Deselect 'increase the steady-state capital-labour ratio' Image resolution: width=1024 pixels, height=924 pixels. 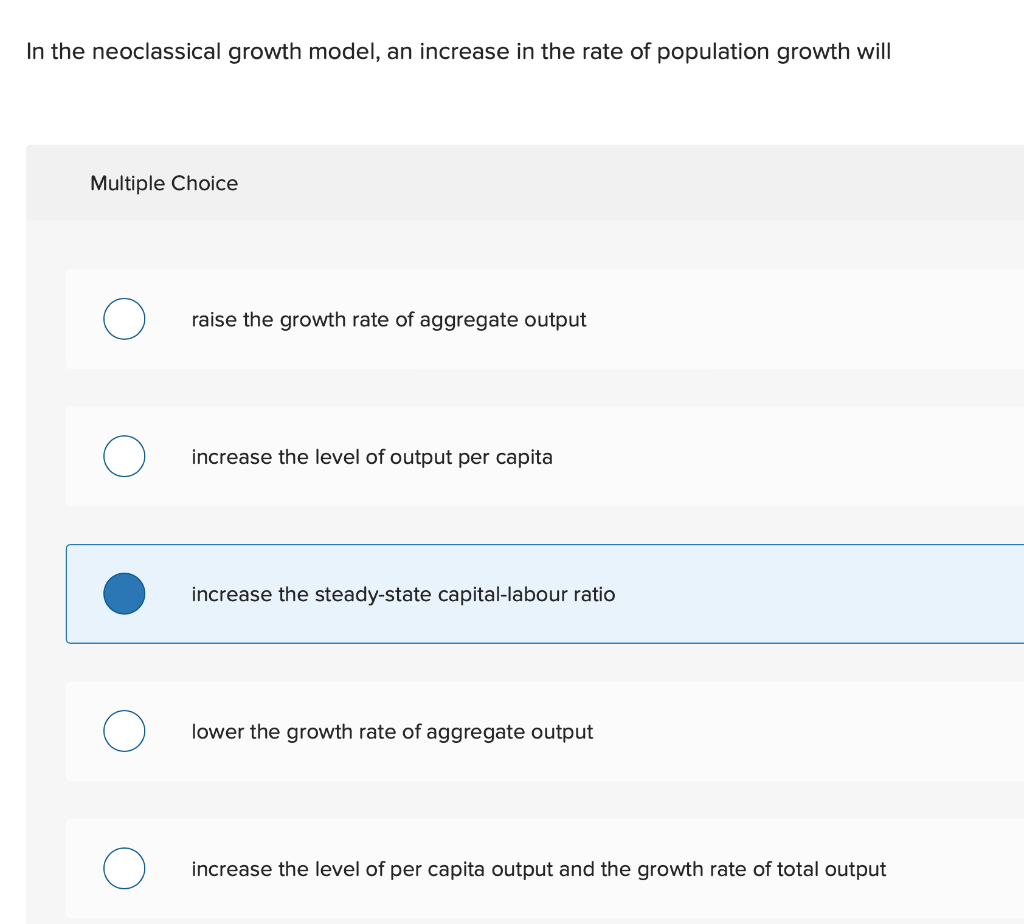[x=124, y=593]
